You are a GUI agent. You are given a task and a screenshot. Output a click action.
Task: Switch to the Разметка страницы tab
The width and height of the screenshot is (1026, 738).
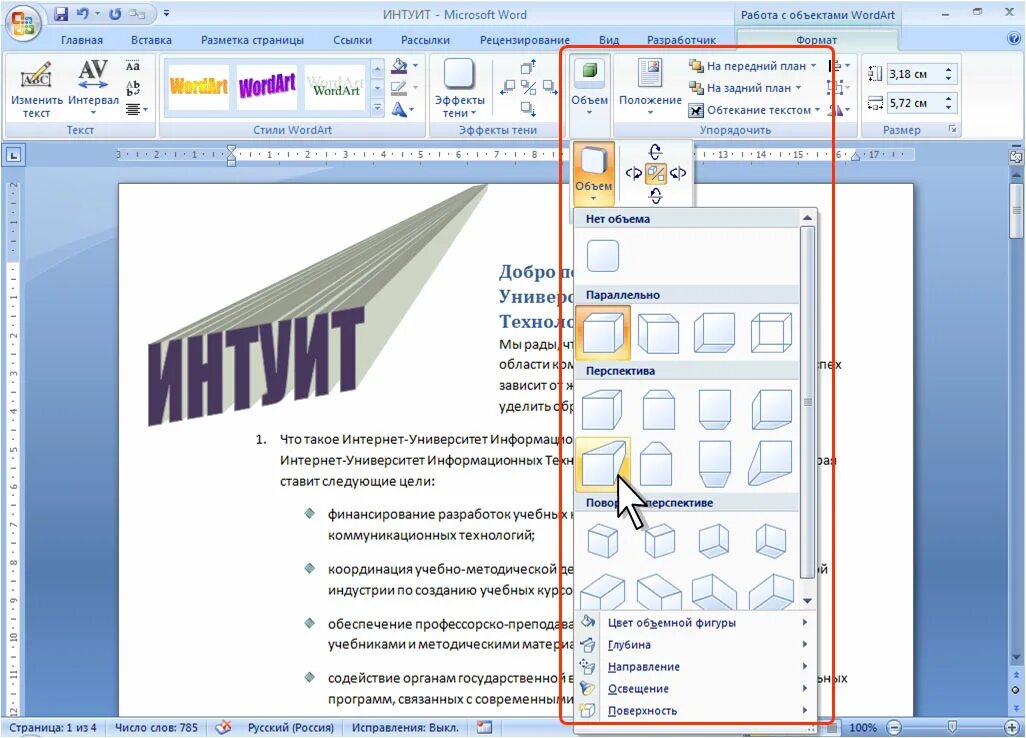click(x=252, y=40)
